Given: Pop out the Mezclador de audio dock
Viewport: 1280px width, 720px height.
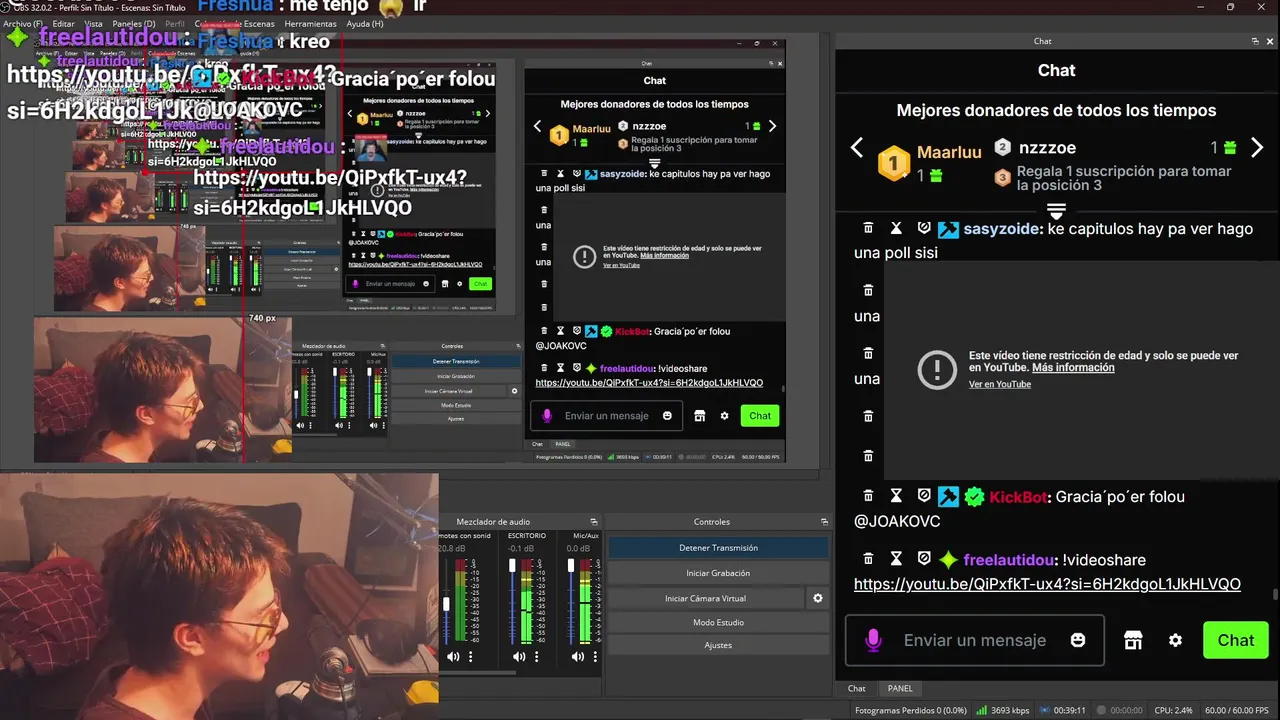Looking at the screenshot, I should tap(593, 522).
